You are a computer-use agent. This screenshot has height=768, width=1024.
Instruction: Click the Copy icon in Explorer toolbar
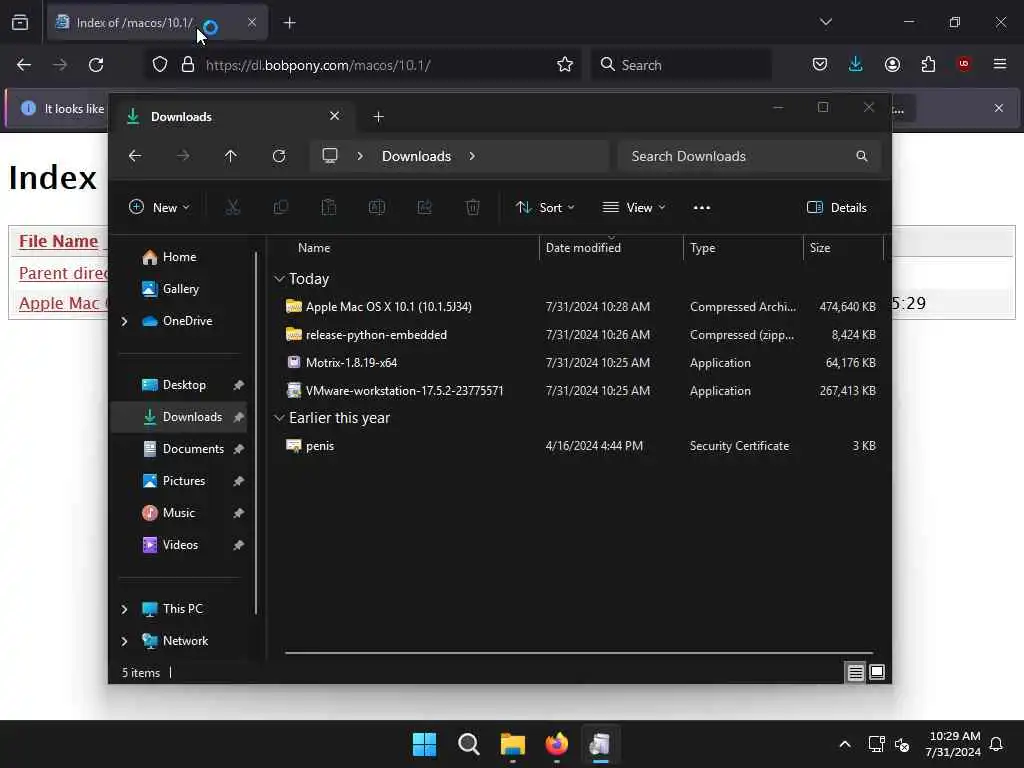(x=281, y=208)
